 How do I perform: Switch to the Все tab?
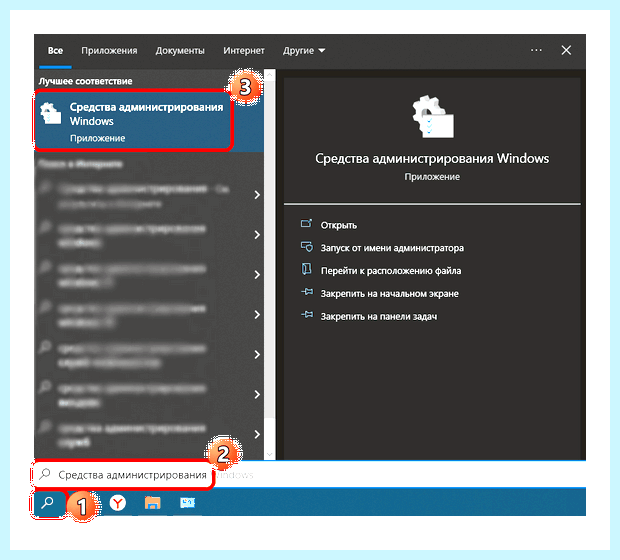[55, 51]
